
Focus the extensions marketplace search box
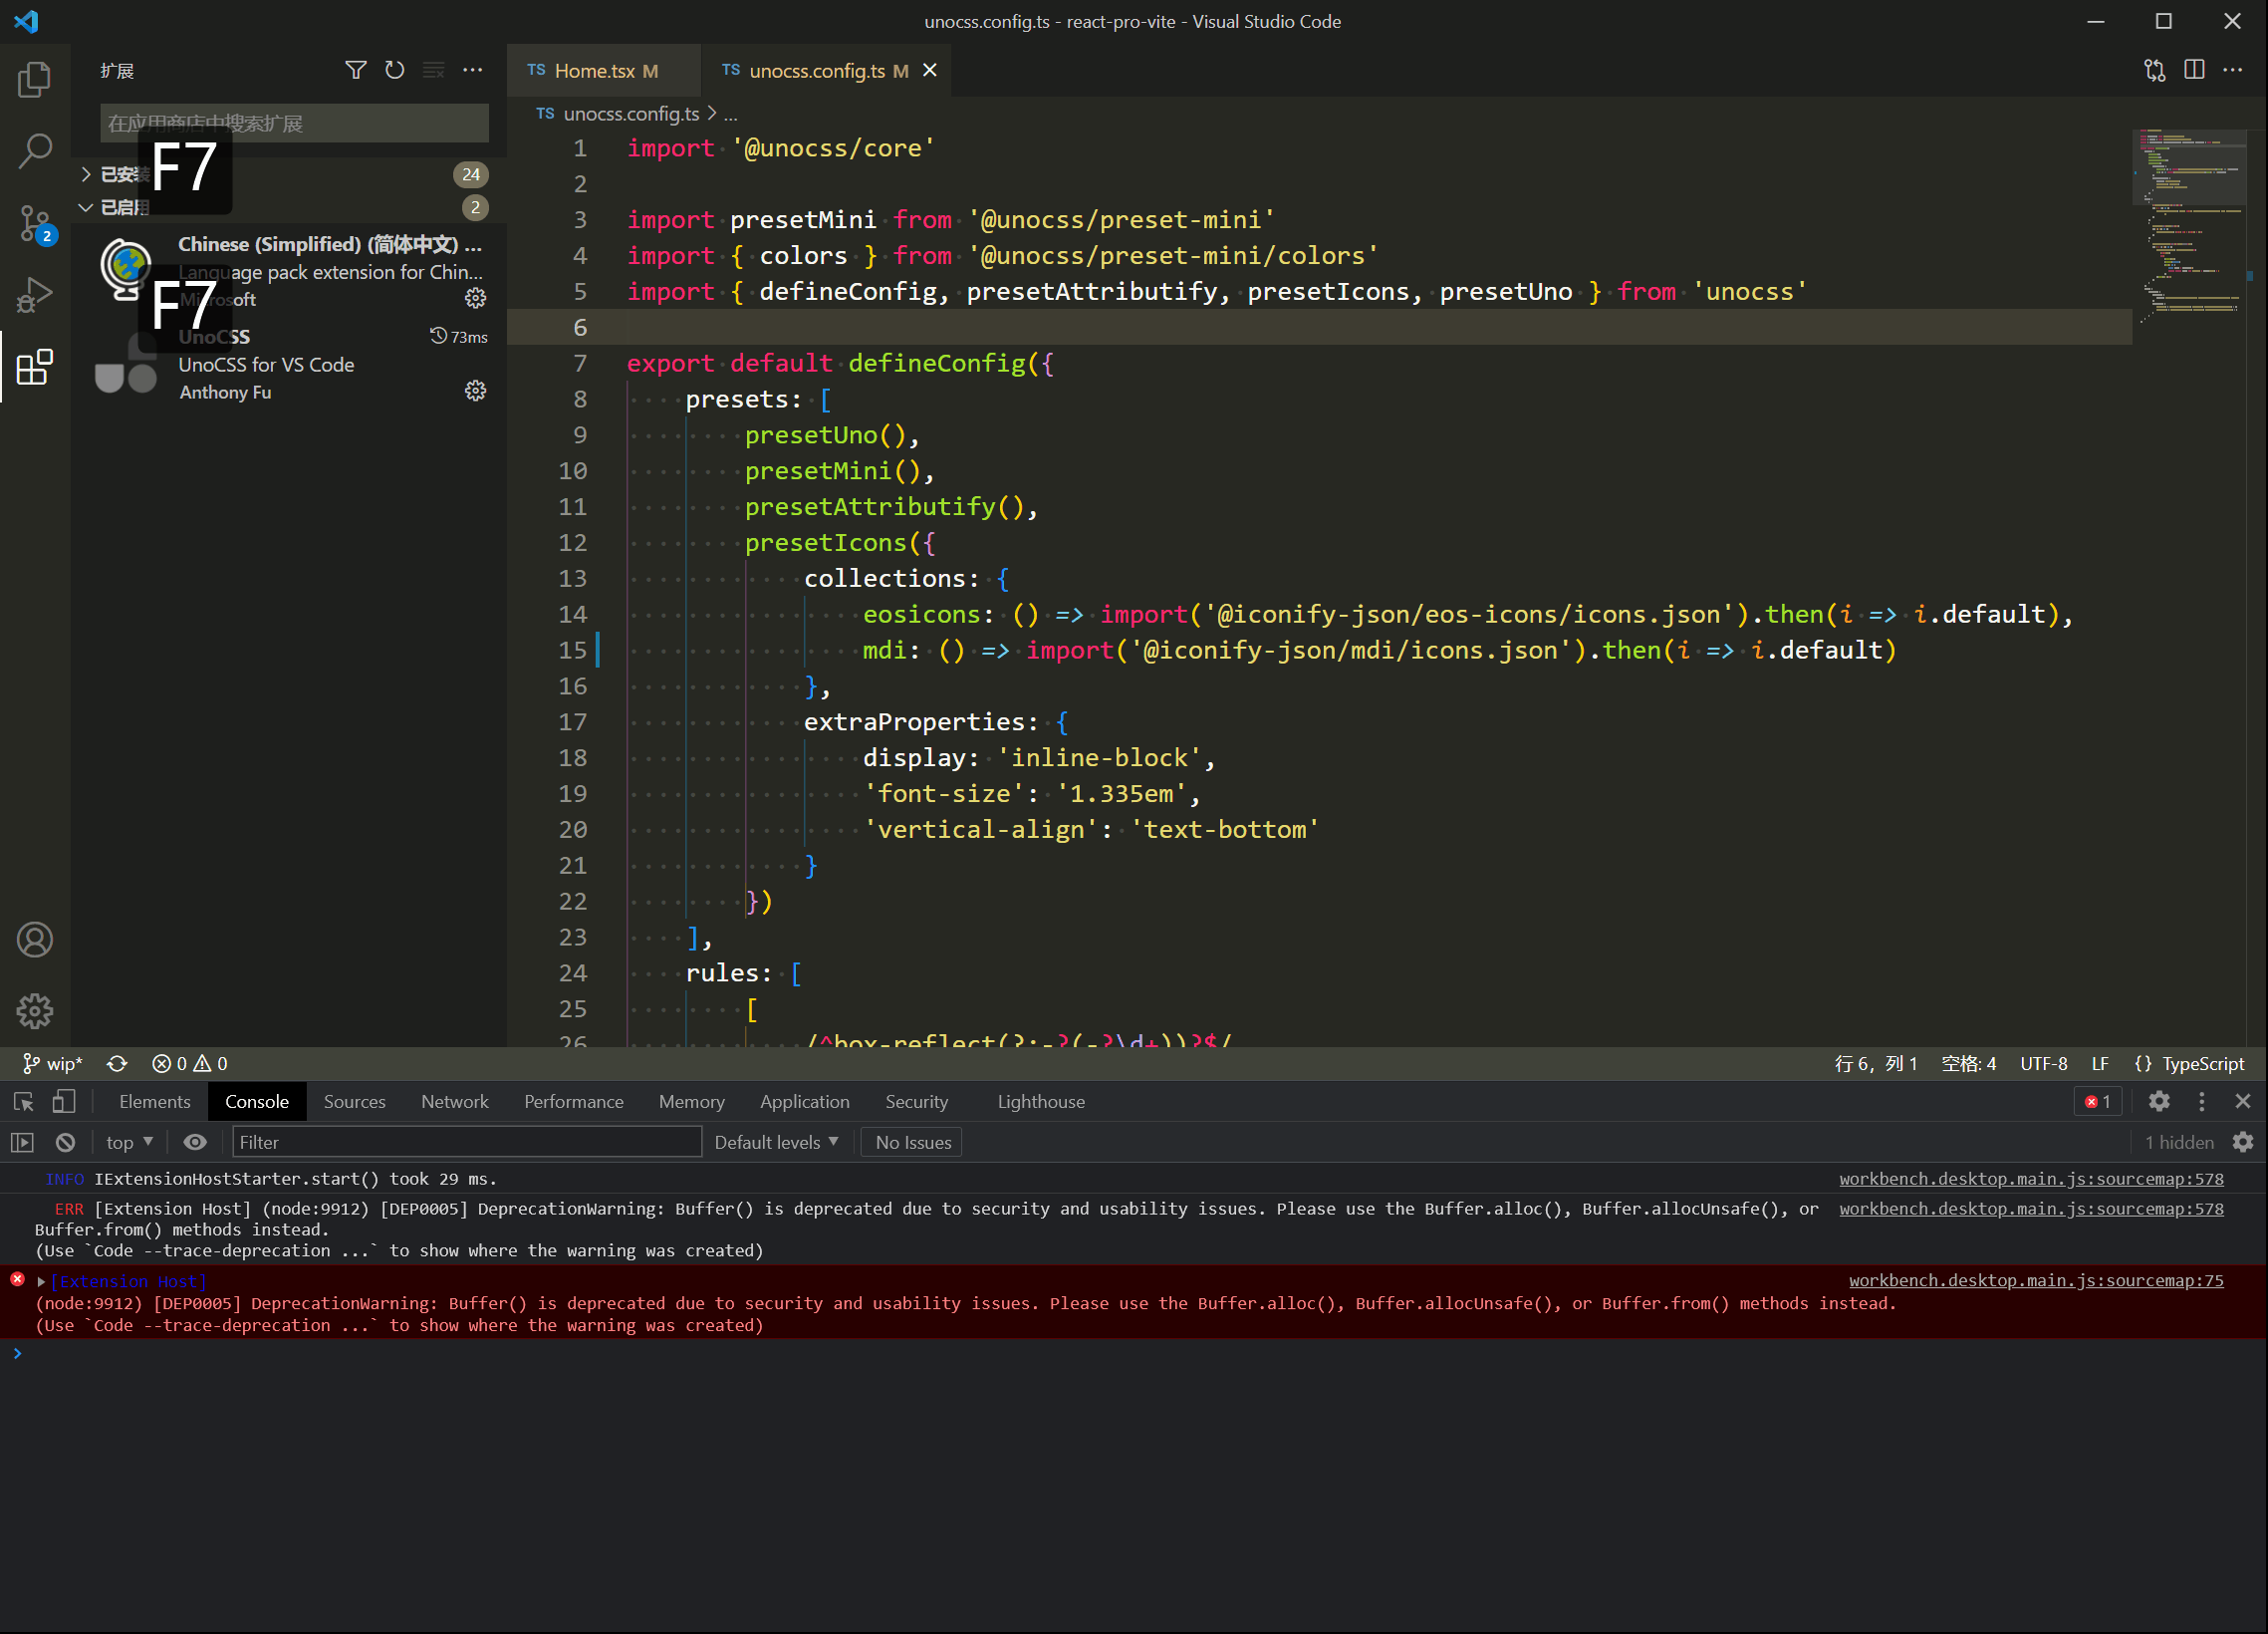click(294, 123)
